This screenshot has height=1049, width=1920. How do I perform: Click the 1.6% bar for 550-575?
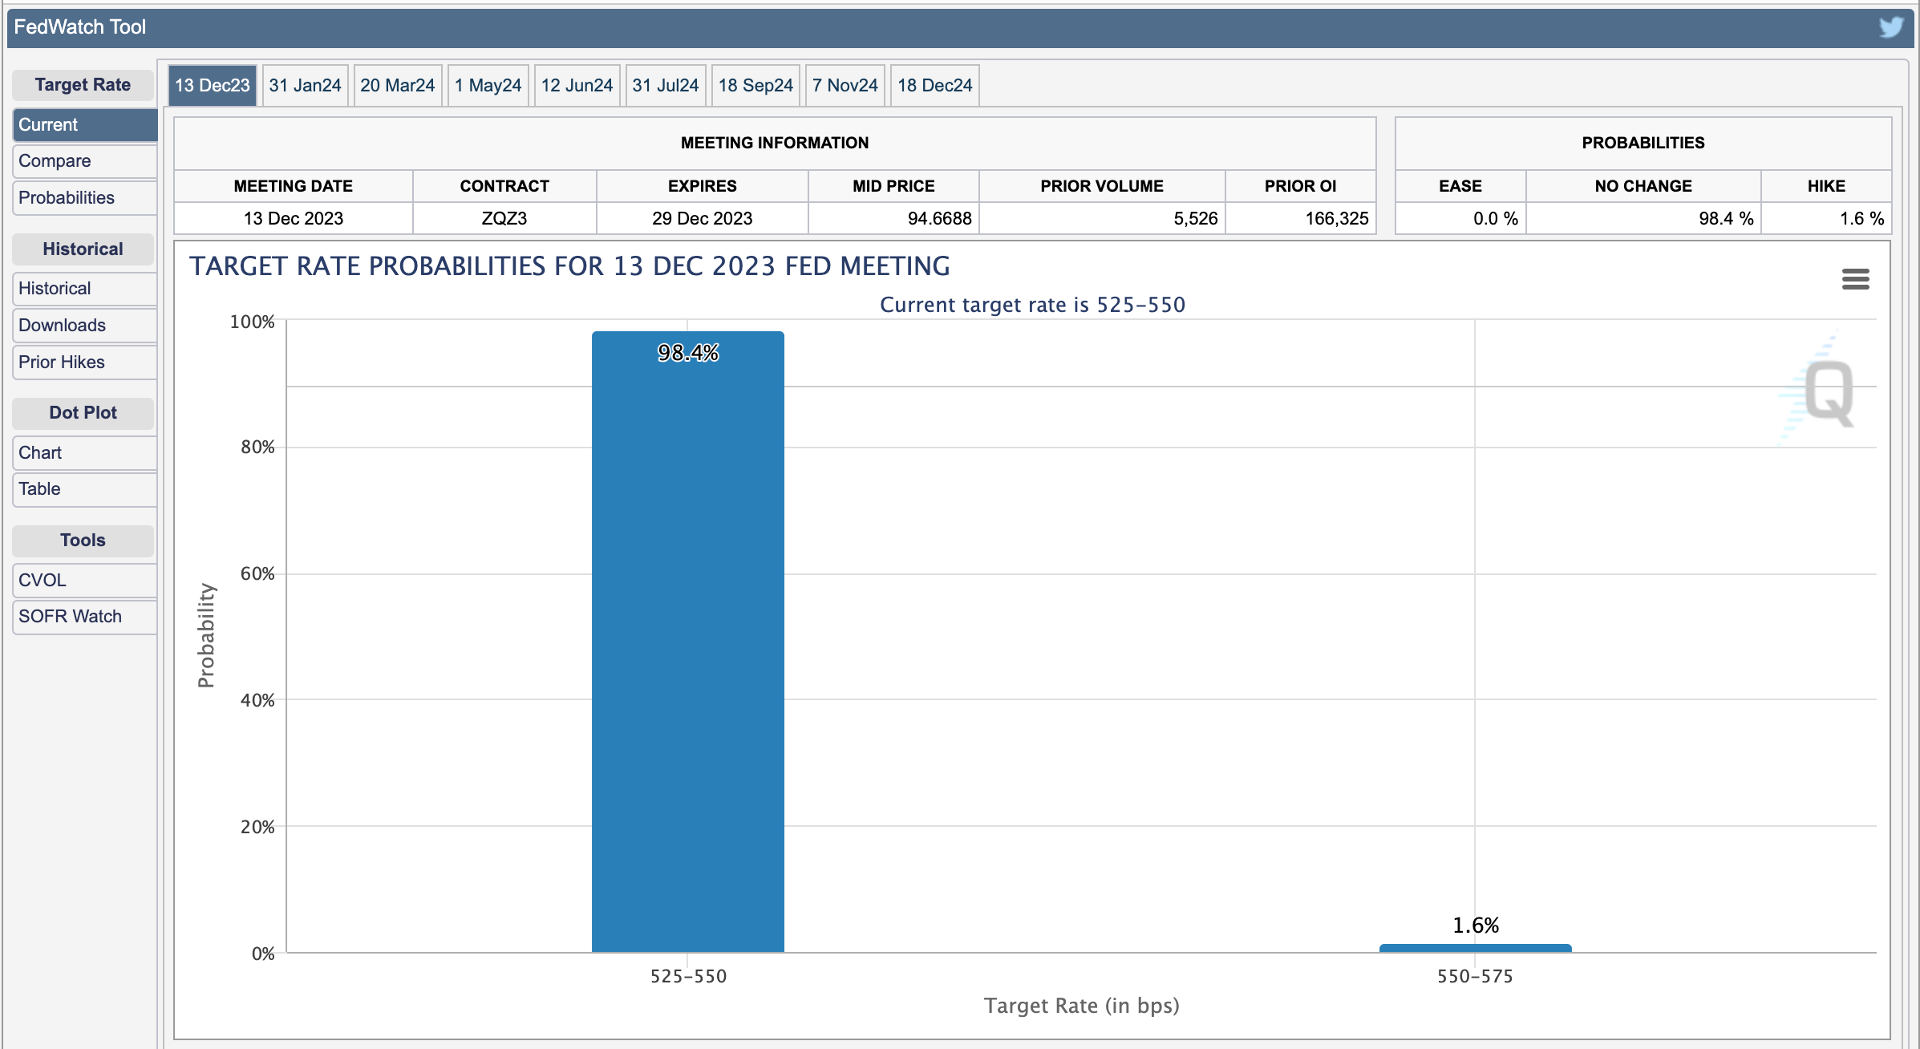pos(1475,948)
